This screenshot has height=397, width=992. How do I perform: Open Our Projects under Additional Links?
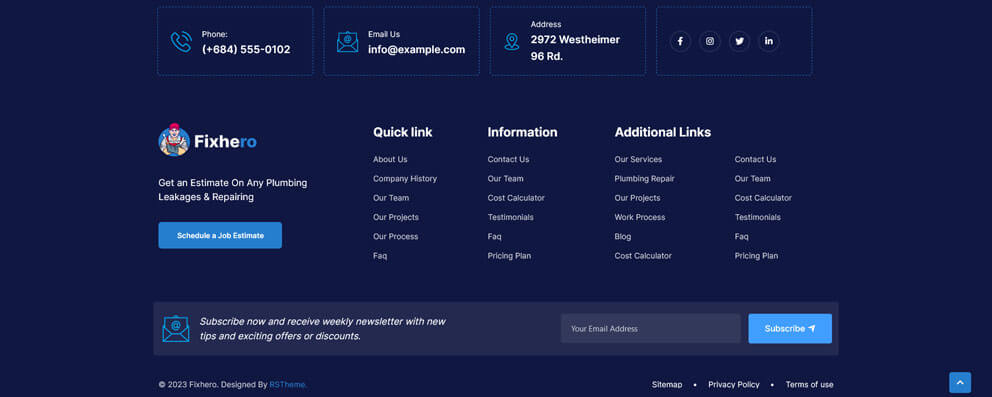click(637, 198)
